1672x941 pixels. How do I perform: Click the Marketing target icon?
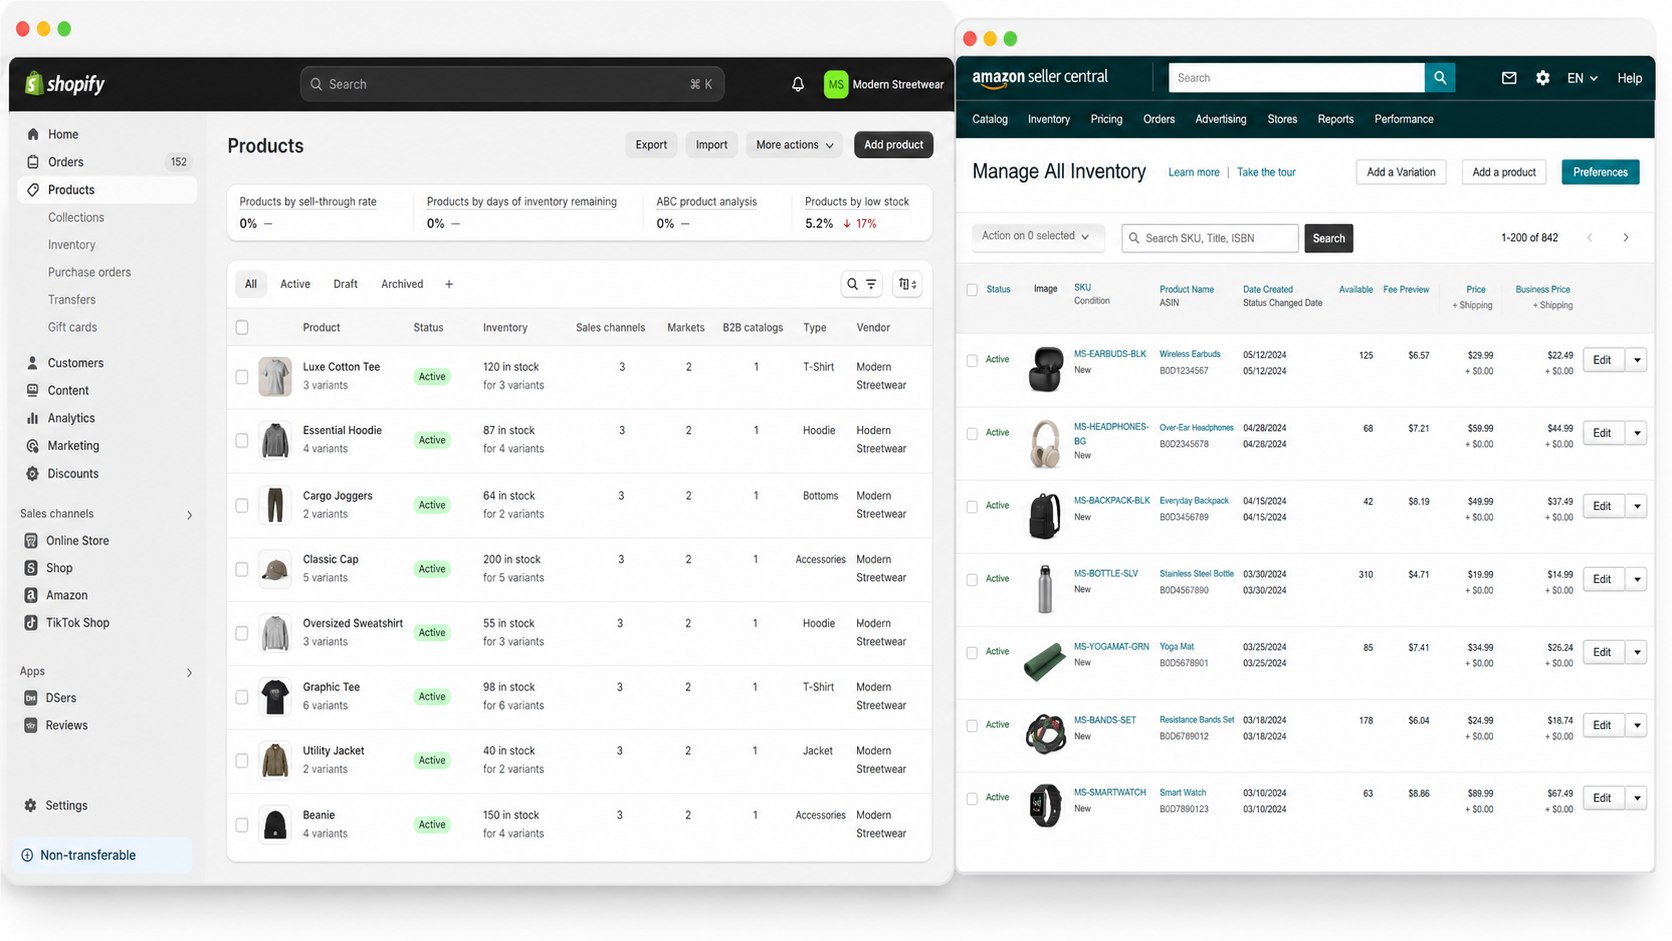33,446
